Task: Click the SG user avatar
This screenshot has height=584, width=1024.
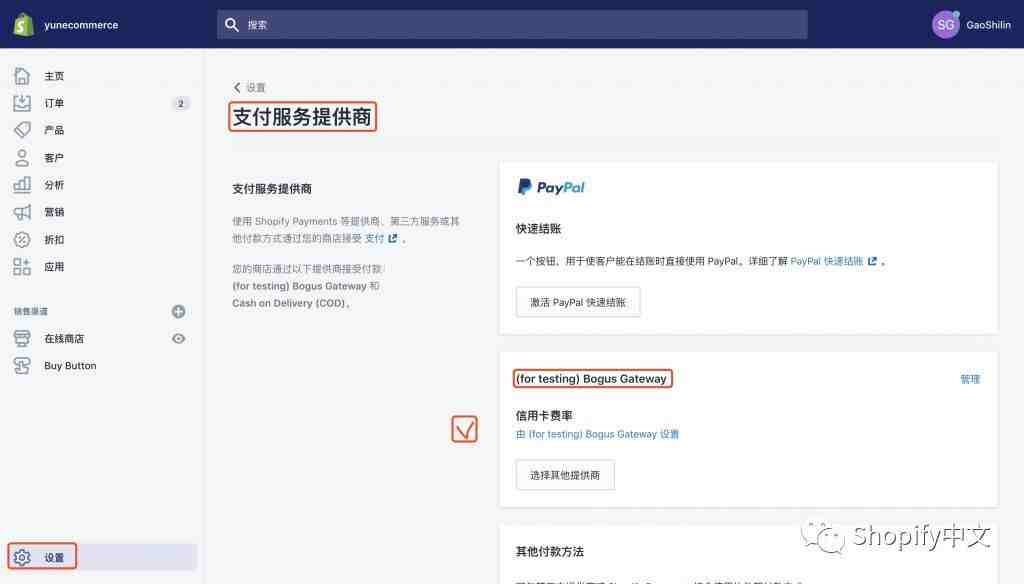Action: pyautogui.click(x=946, y=25)
